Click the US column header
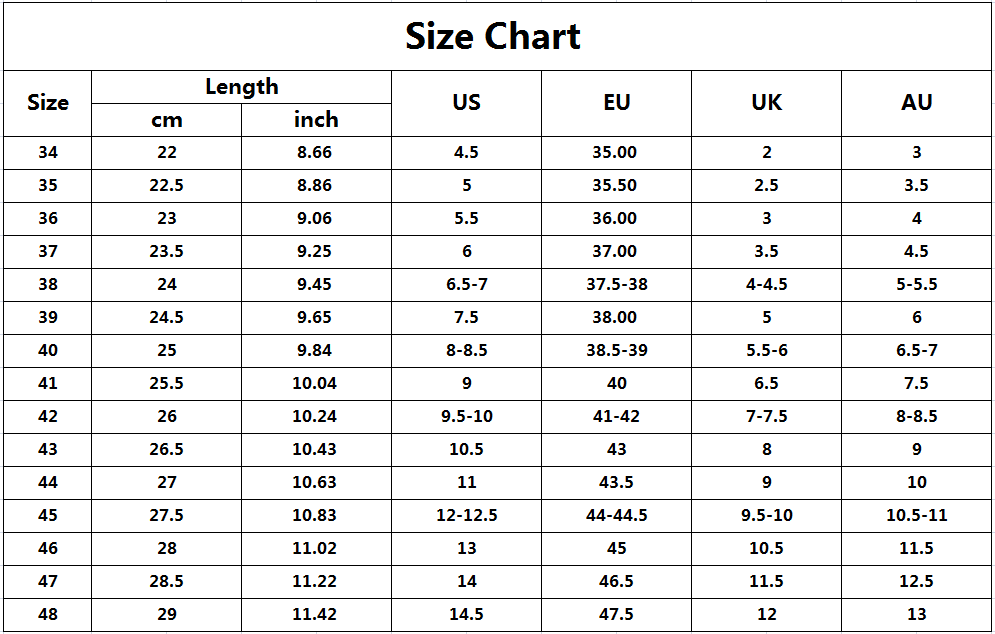Image resolution: width=995 pixels, height=634 pixels. coord(466,102)
